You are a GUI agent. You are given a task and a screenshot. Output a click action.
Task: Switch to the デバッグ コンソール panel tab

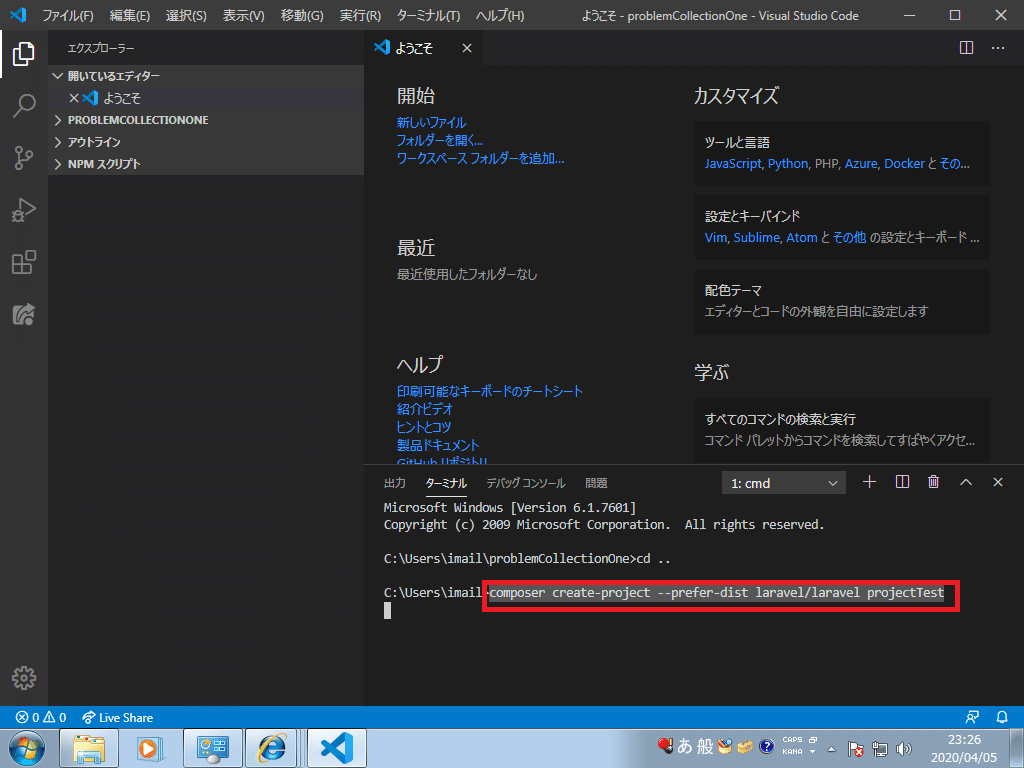526,483
